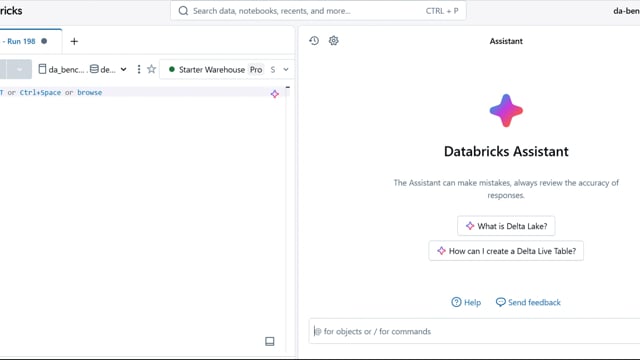Click the Assistant sparkle icon in editor line
The height and width of the screenshot is (360, 640).
tap(275, 94)
